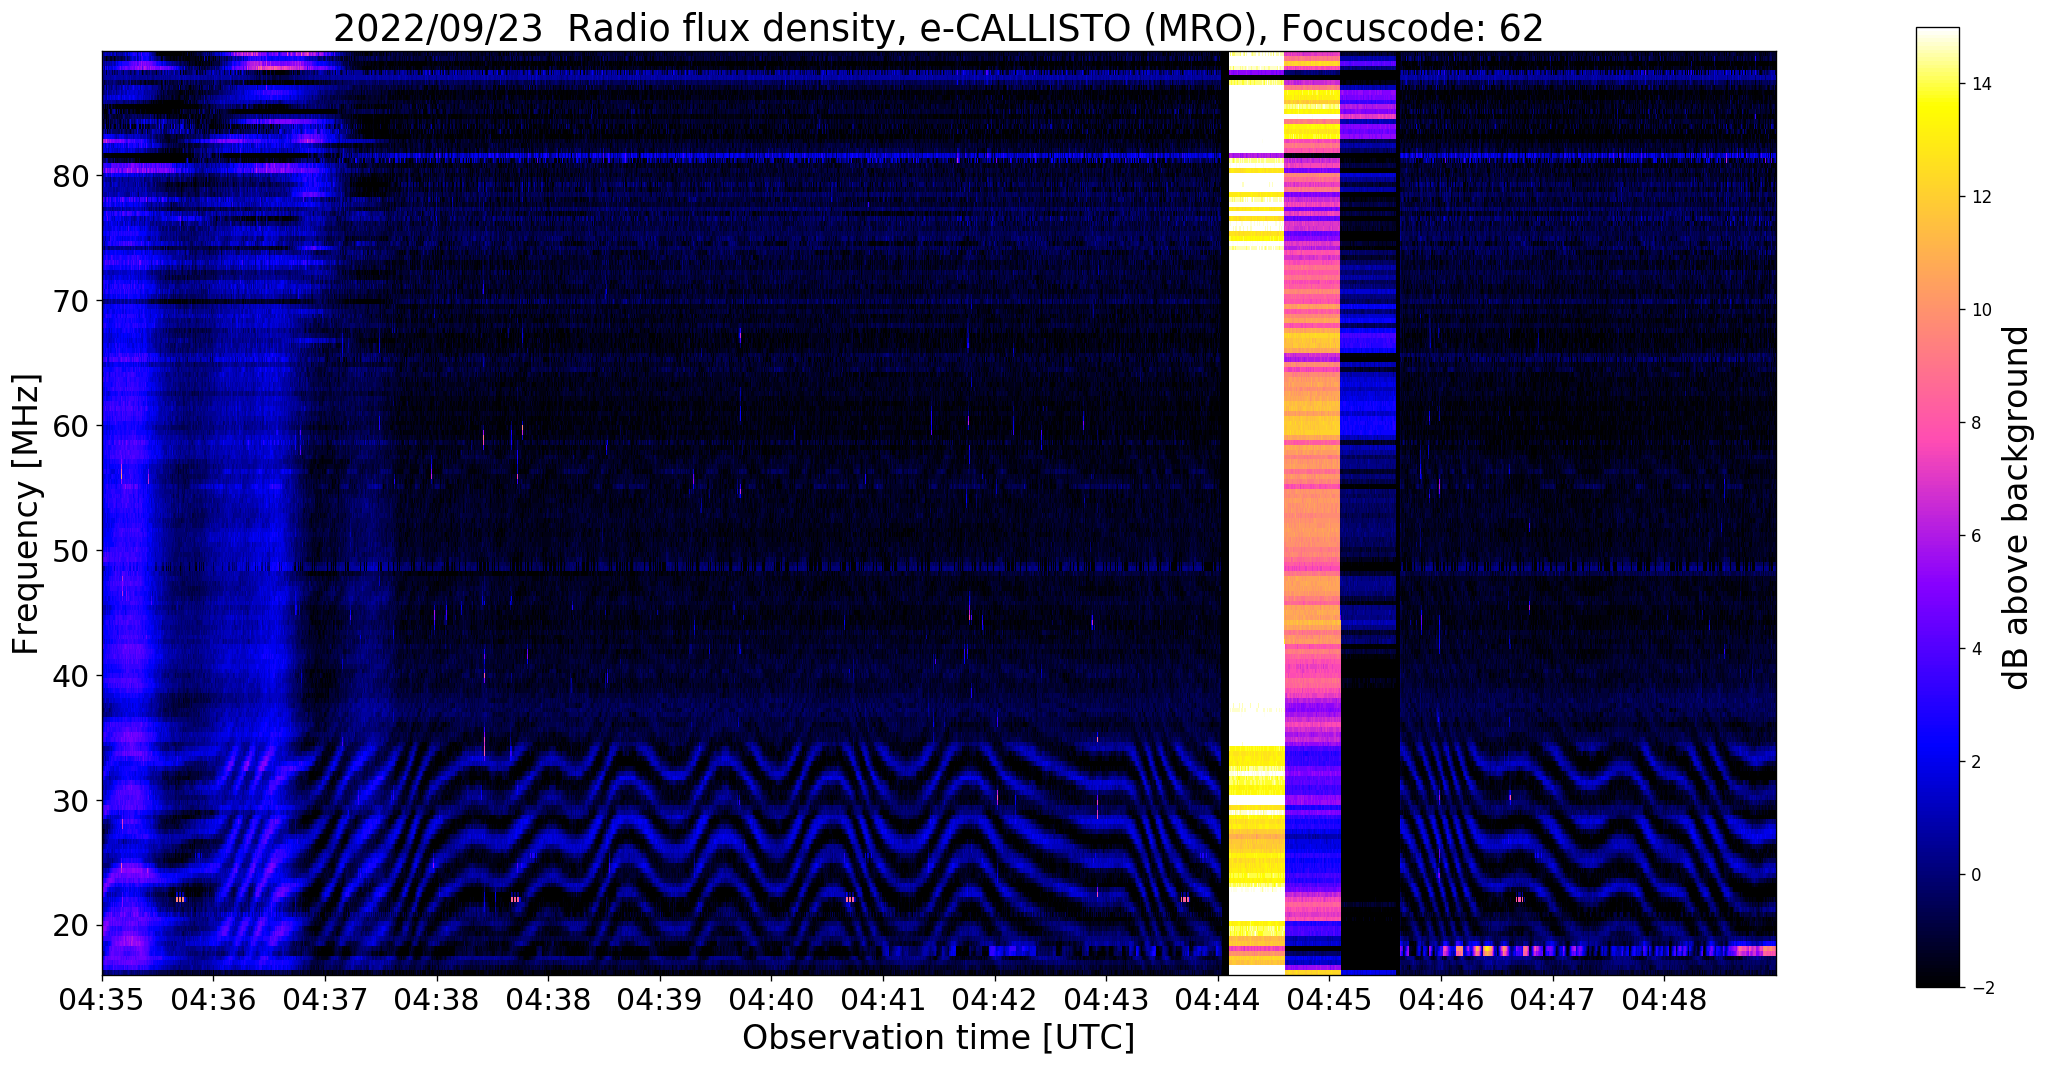Viewport: 2047px width, 1067px height.
Task: Click the plot title mentioning e-CALLISTO (MRO)
Action: pyautogui.click(x=938, y=28)
